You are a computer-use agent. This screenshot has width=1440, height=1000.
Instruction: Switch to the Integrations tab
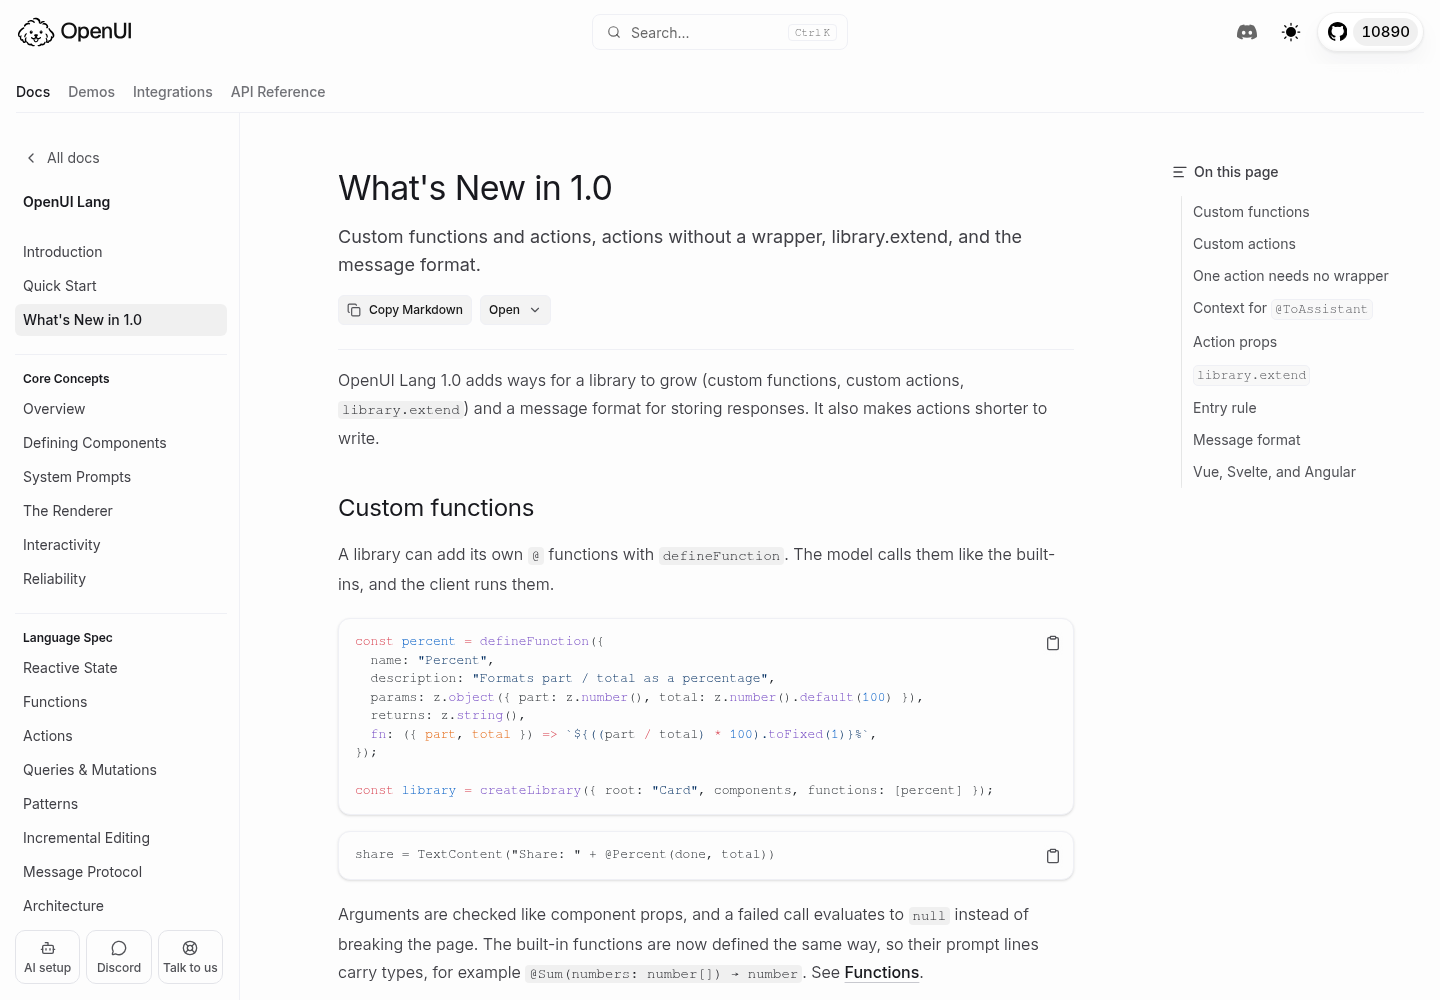coord(173,92)
